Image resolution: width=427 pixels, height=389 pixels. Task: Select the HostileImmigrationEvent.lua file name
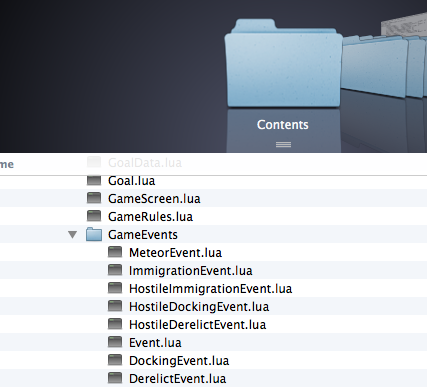point(211,289)
